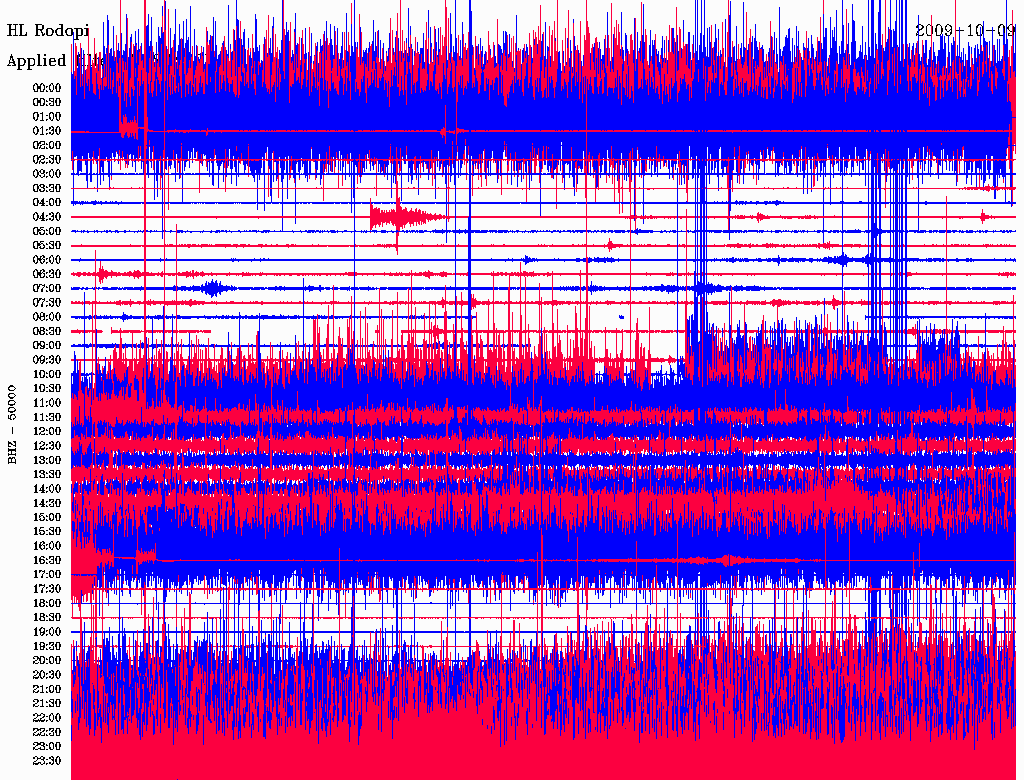Click the 13:30 time label
The height and width of the screenshot is (780, 1024).
coord(47,475)
